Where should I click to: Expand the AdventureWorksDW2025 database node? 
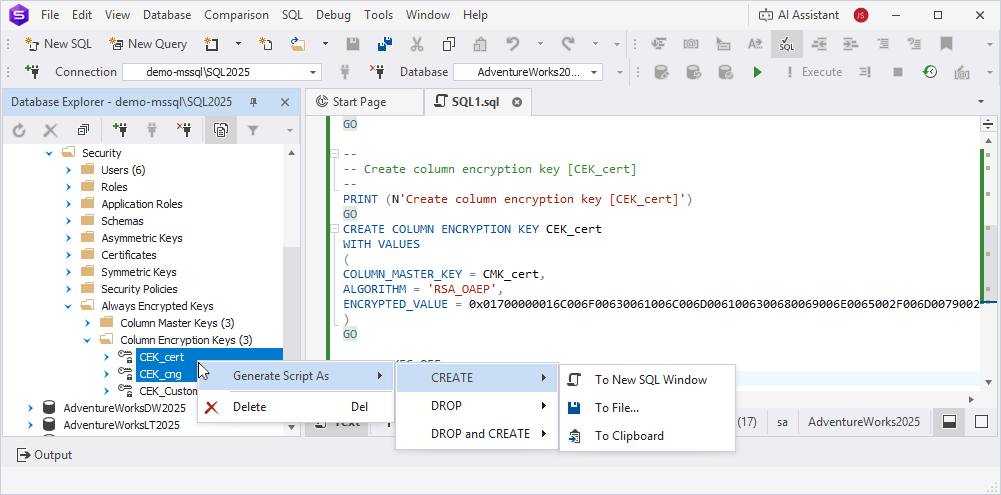click(30, 407)
